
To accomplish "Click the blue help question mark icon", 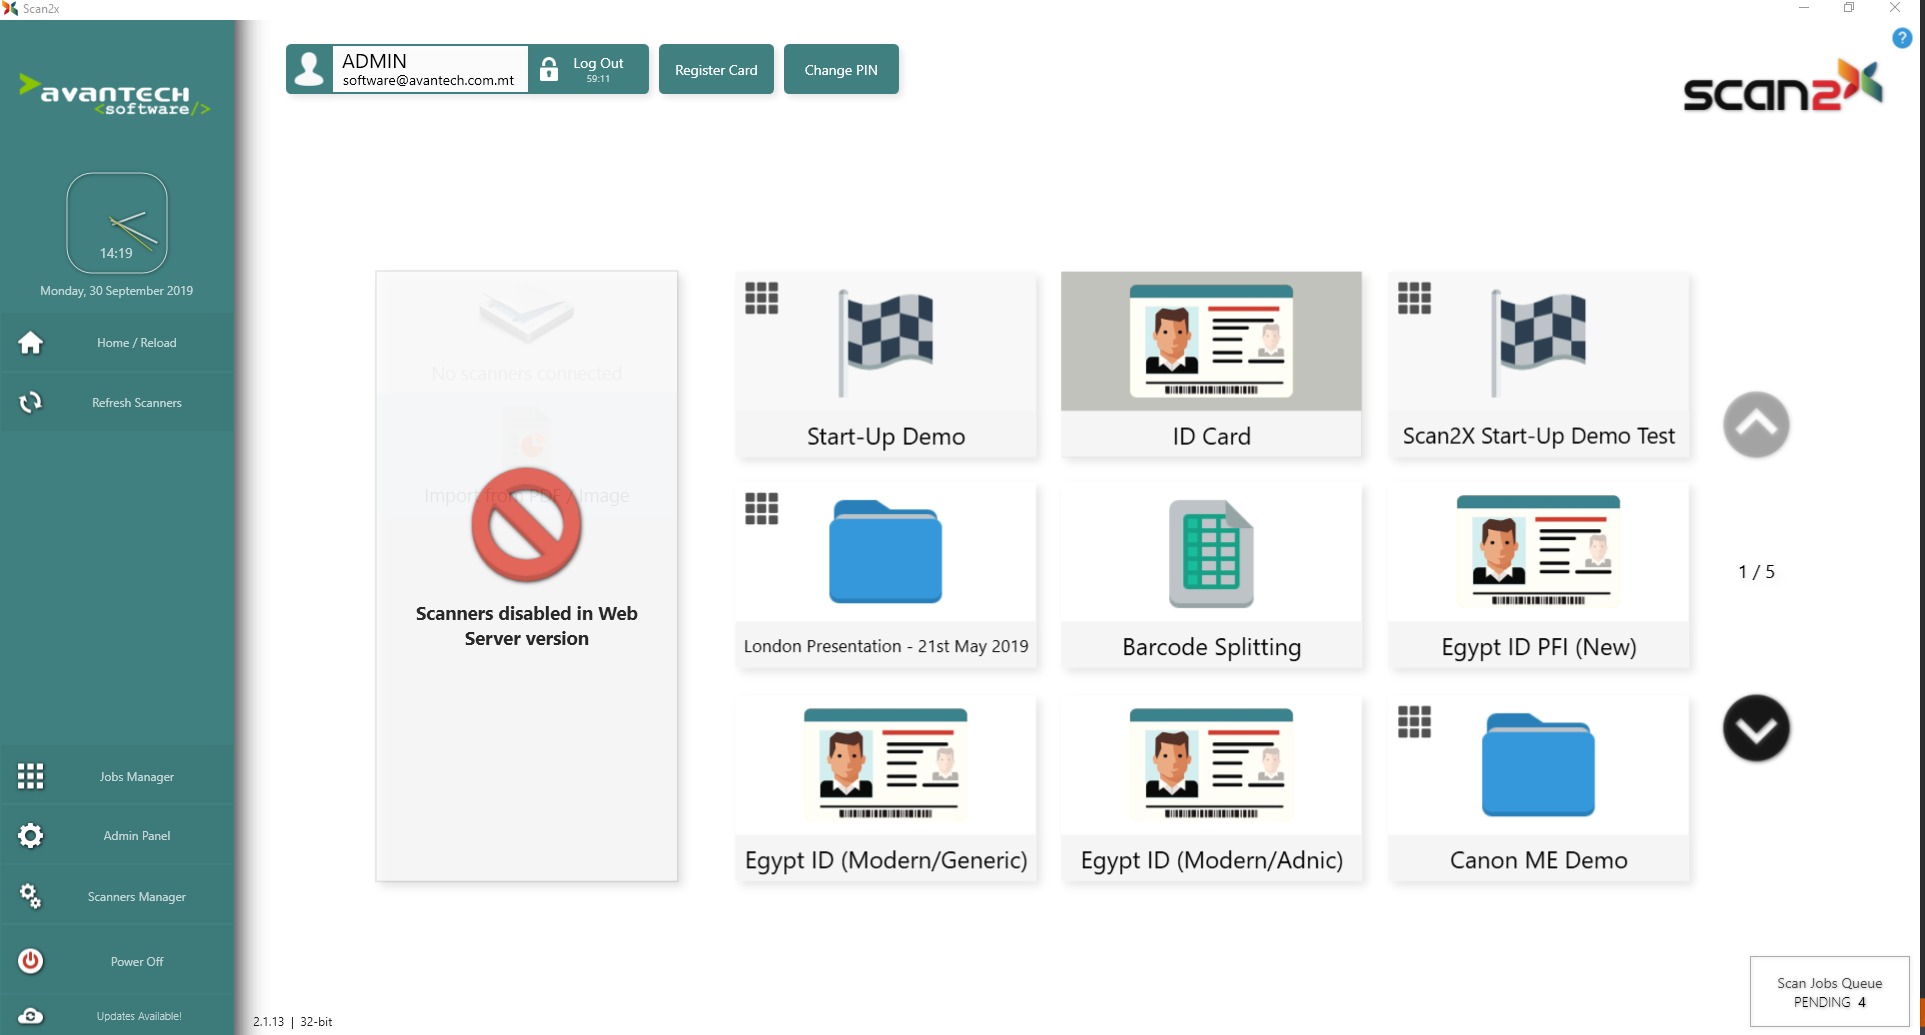I will pyautogui.click(x=1901, y=38).
